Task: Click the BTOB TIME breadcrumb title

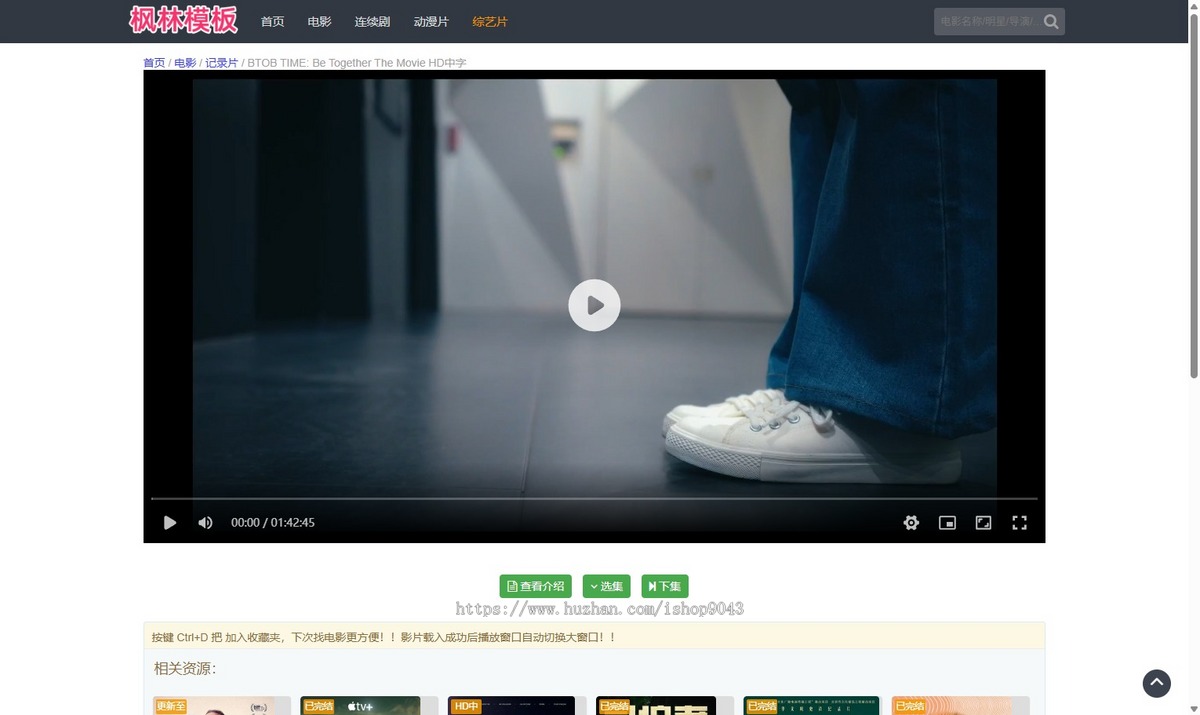Action: (357, 62)
